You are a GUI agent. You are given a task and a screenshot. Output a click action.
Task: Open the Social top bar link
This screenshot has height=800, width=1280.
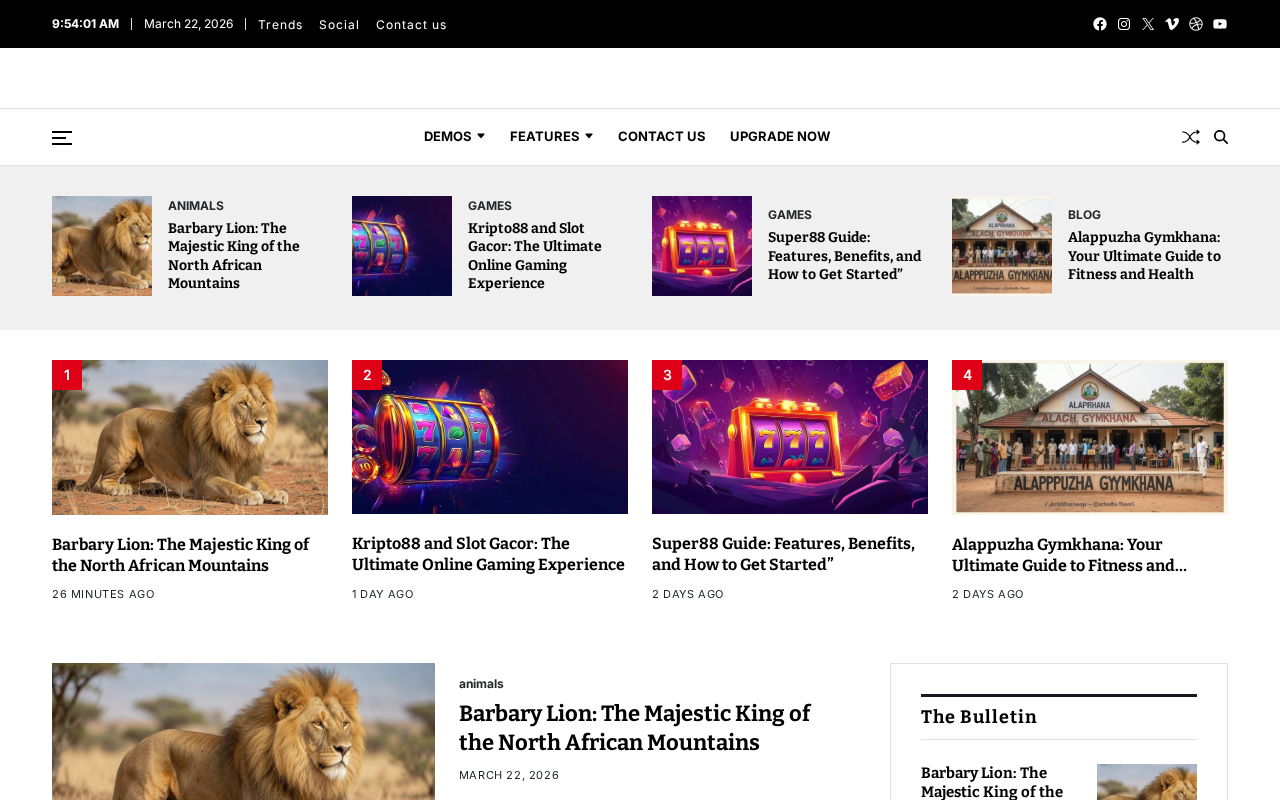pos(339,24)
